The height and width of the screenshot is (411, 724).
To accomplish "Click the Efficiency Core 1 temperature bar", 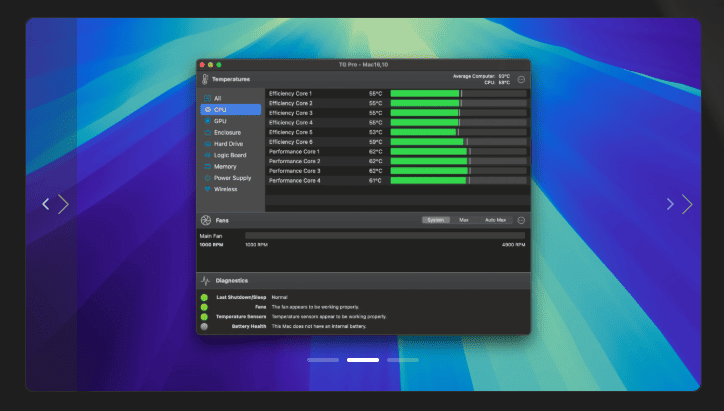I will click(459, 94).
